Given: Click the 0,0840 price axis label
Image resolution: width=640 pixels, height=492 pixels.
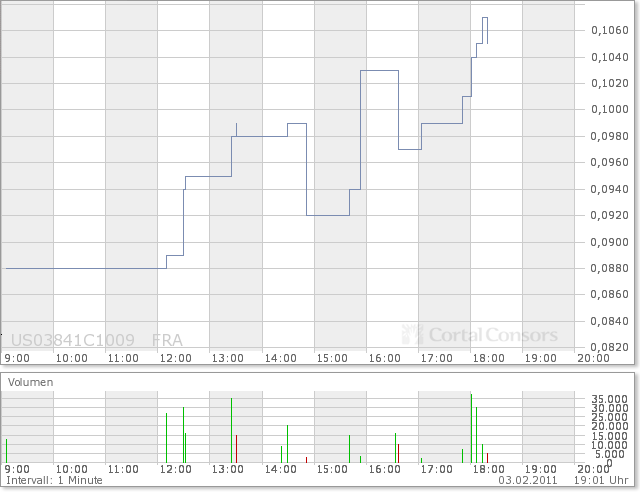Looking at the screenshot, I should [609, 321].
